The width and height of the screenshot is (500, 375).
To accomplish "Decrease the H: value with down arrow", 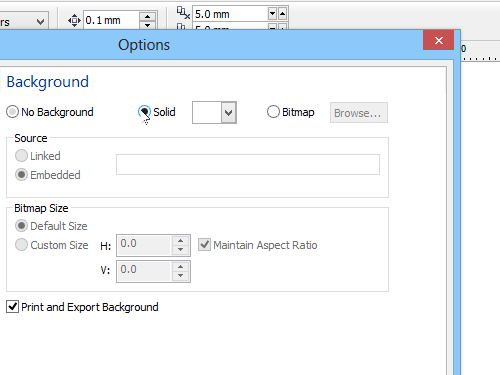I will [181, 250].
